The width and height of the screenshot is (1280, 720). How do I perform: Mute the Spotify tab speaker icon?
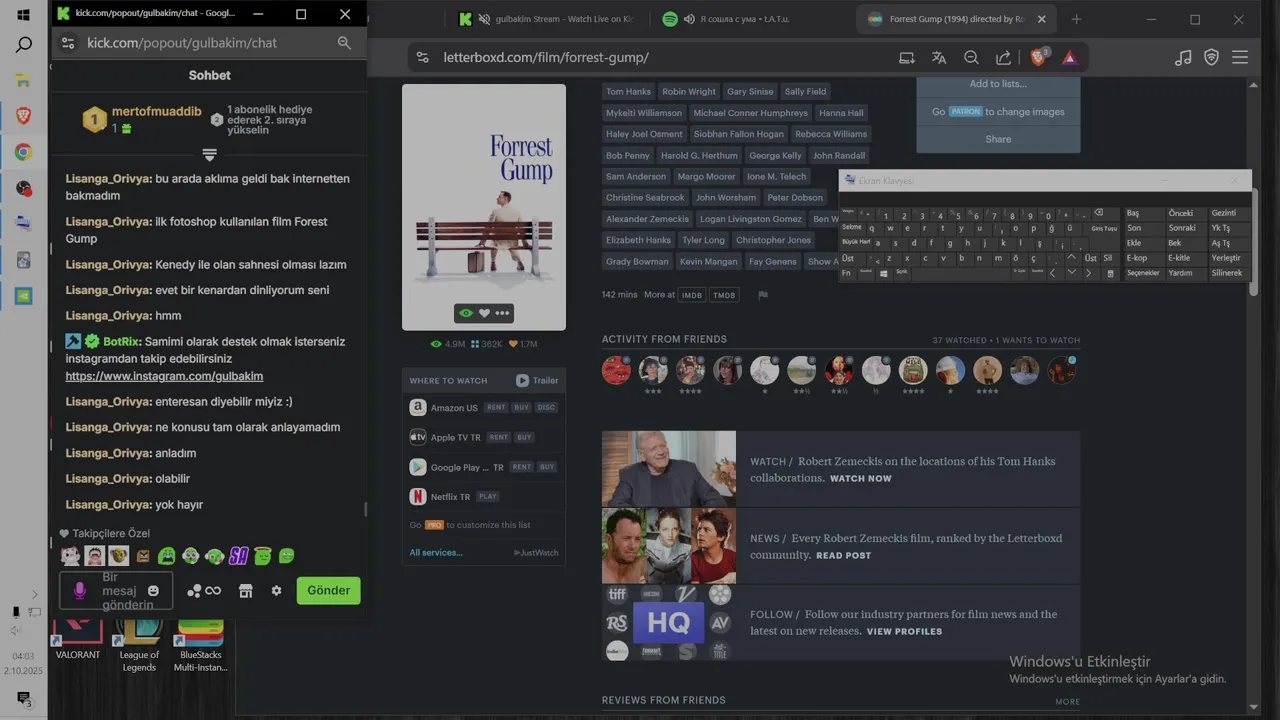point(690,19)
